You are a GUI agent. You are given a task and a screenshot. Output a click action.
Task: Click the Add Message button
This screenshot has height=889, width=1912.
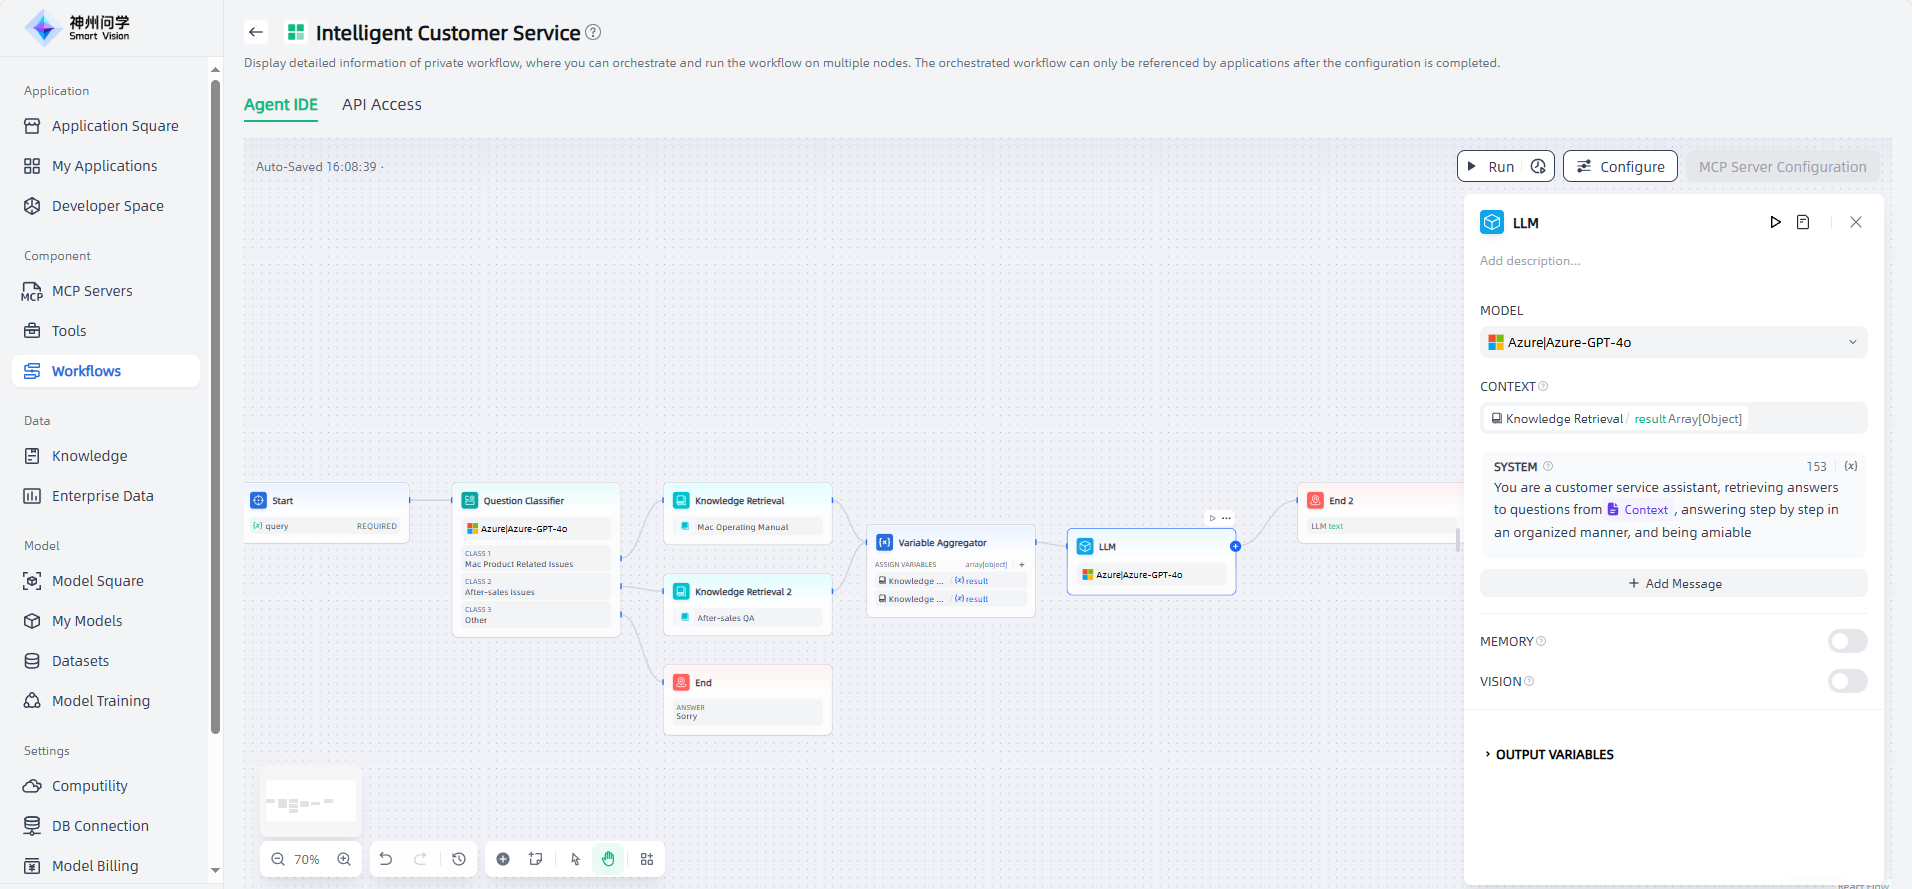point(1673,584)
